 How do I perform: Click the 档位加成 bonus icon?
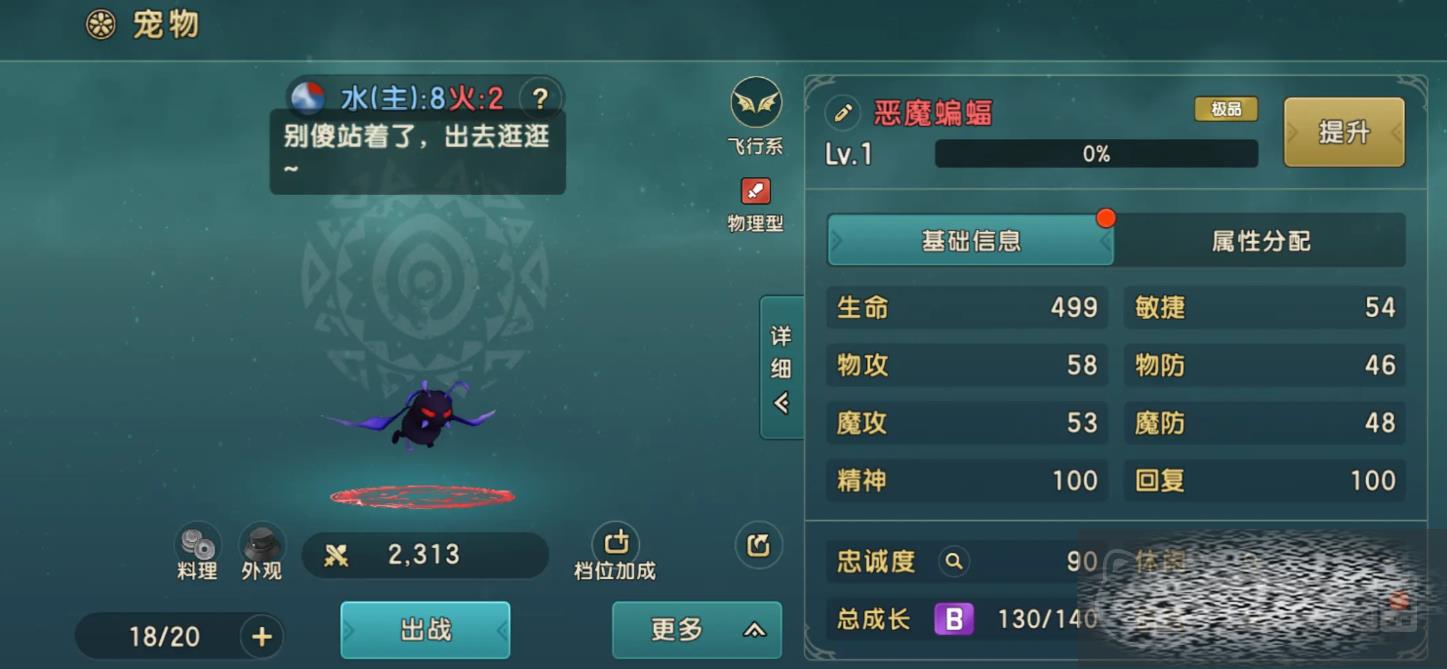point(616,543)
